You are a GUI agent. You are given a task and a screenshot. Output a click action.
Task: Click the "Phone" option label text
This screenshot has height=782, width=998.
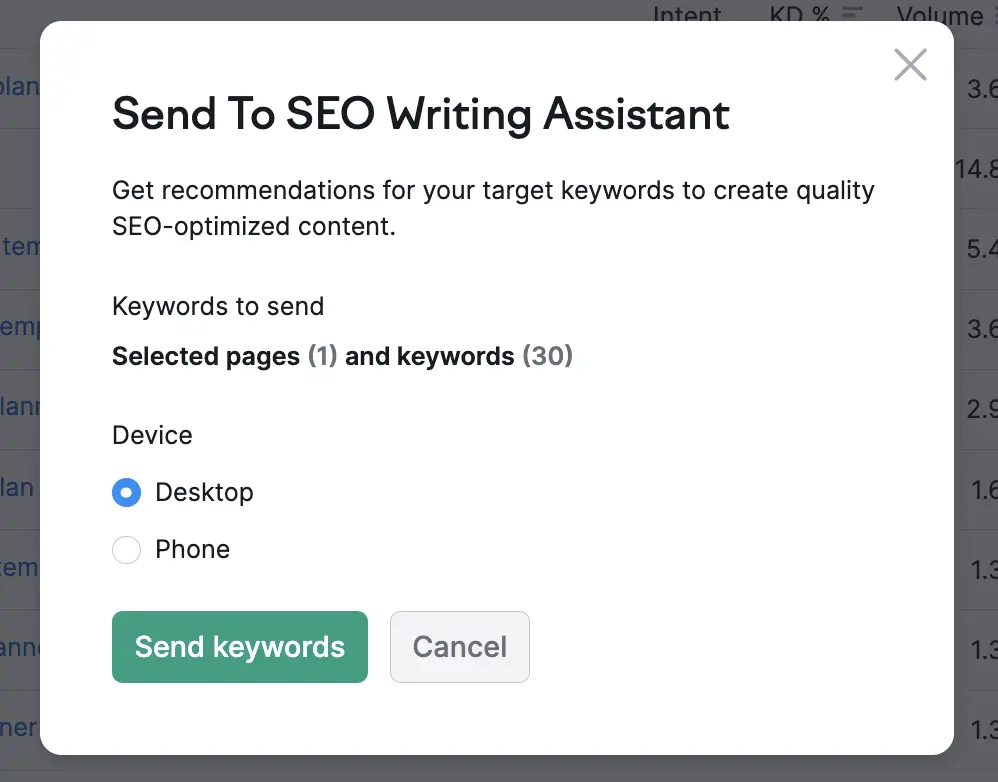tap(192, 550)
